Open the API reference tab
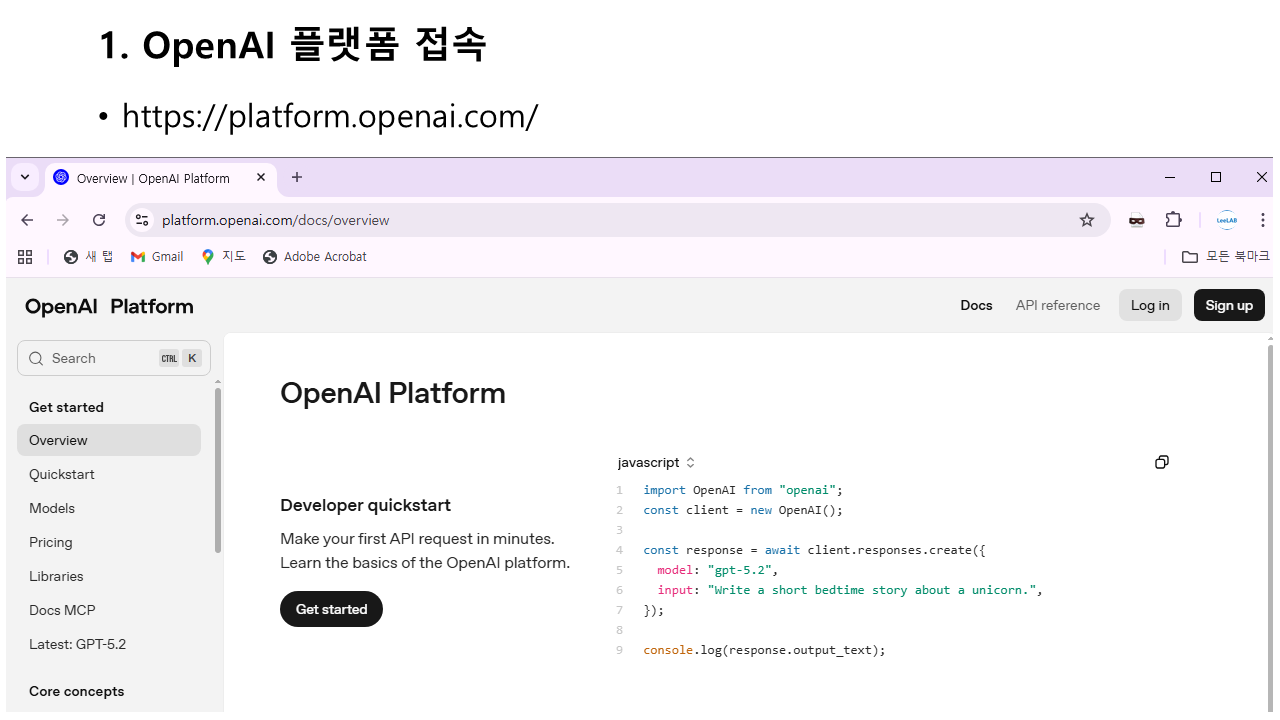Viewport: 1280px width, 720px height. click(1057, 305)
